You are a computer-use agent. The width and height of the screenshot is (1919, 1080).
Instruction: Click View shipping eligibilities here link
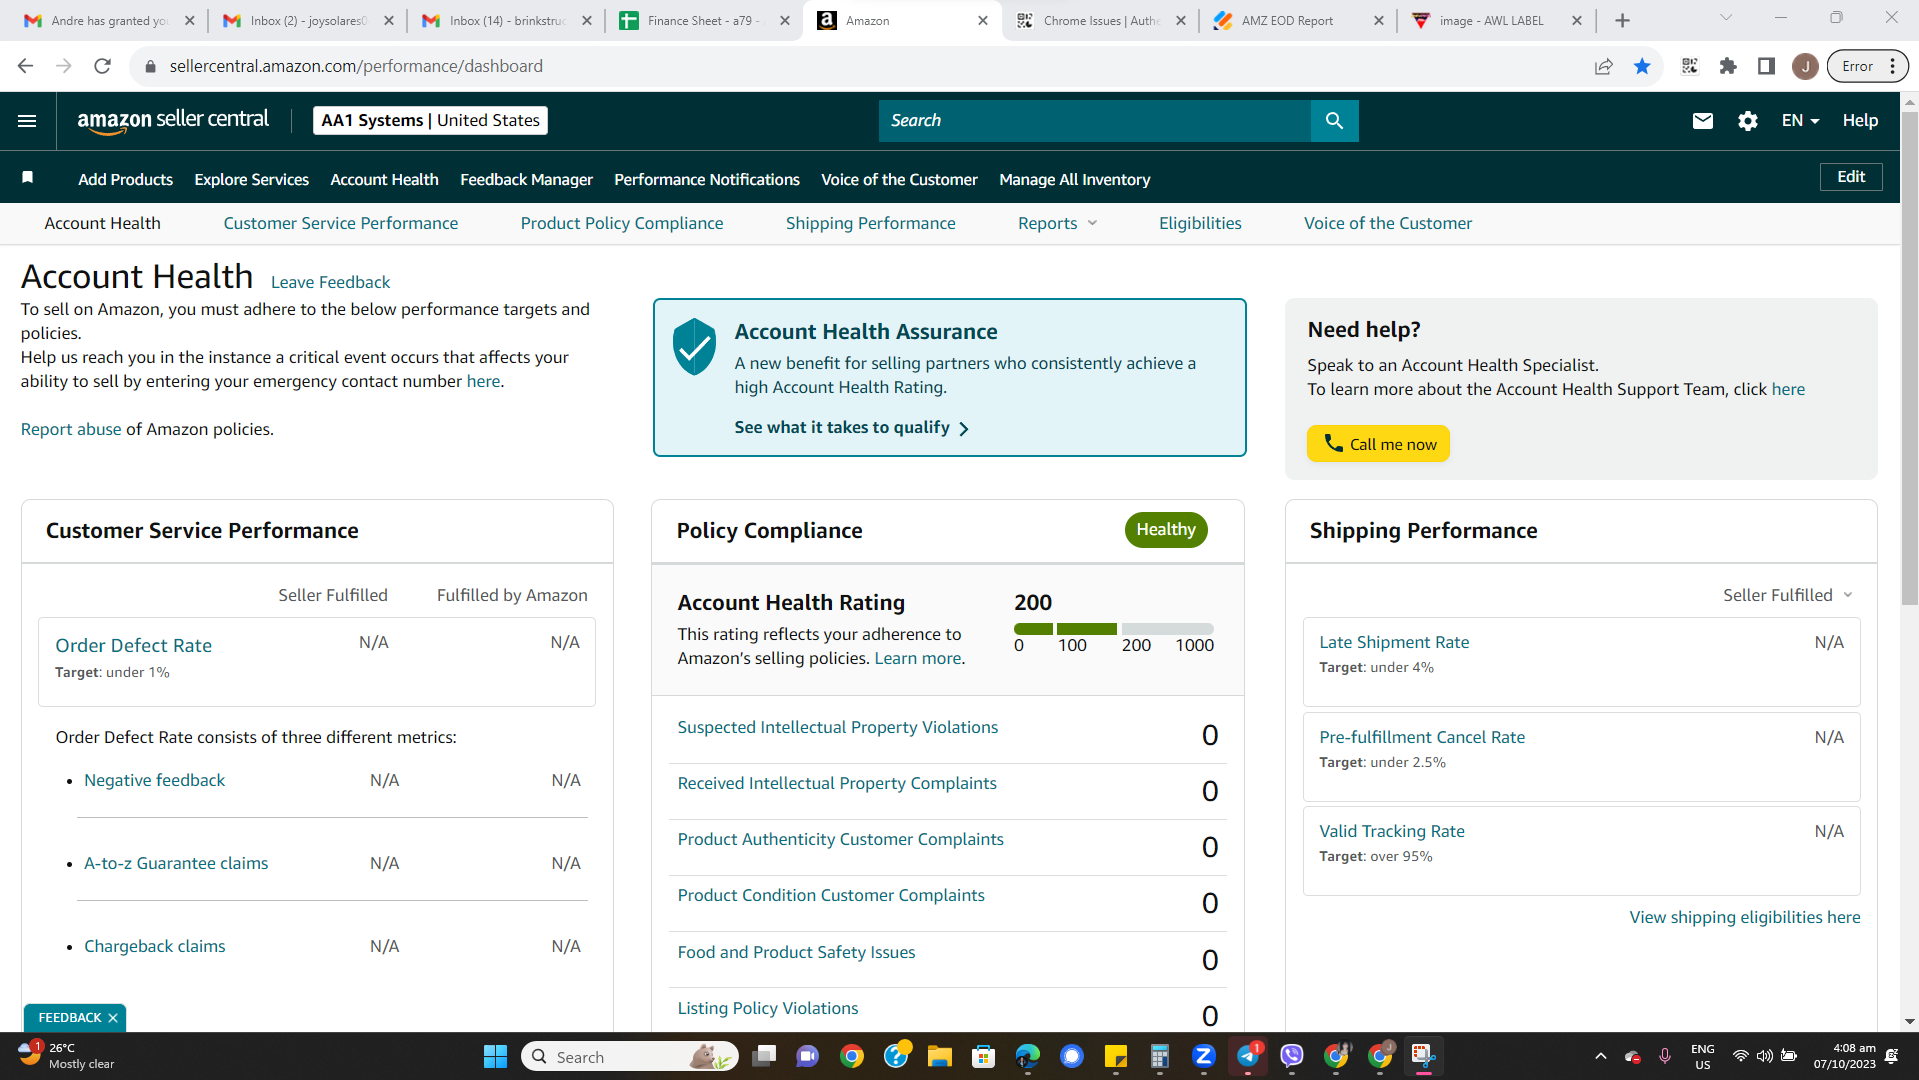1745,917
